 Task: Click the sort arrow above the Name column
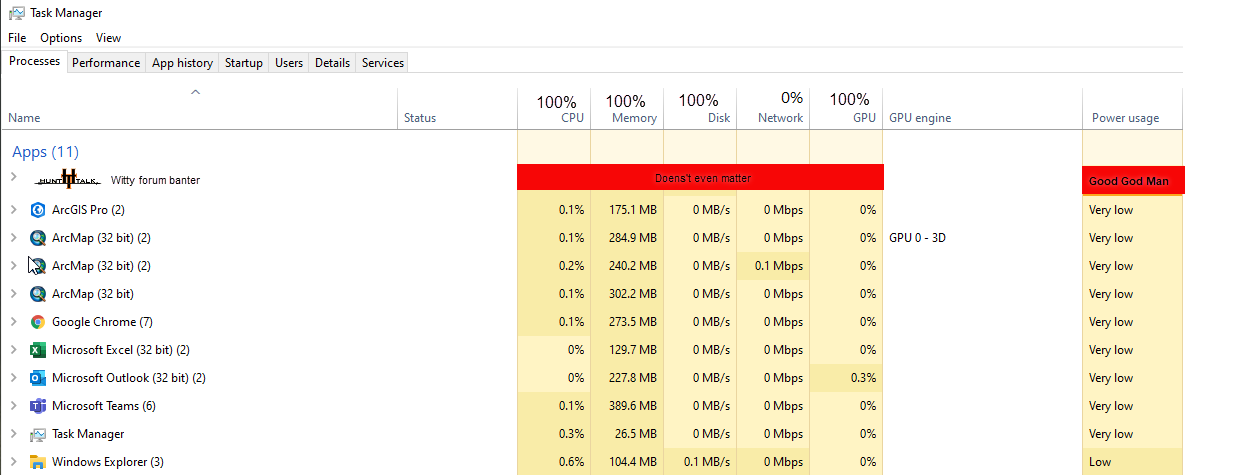(x=196, y=92)
